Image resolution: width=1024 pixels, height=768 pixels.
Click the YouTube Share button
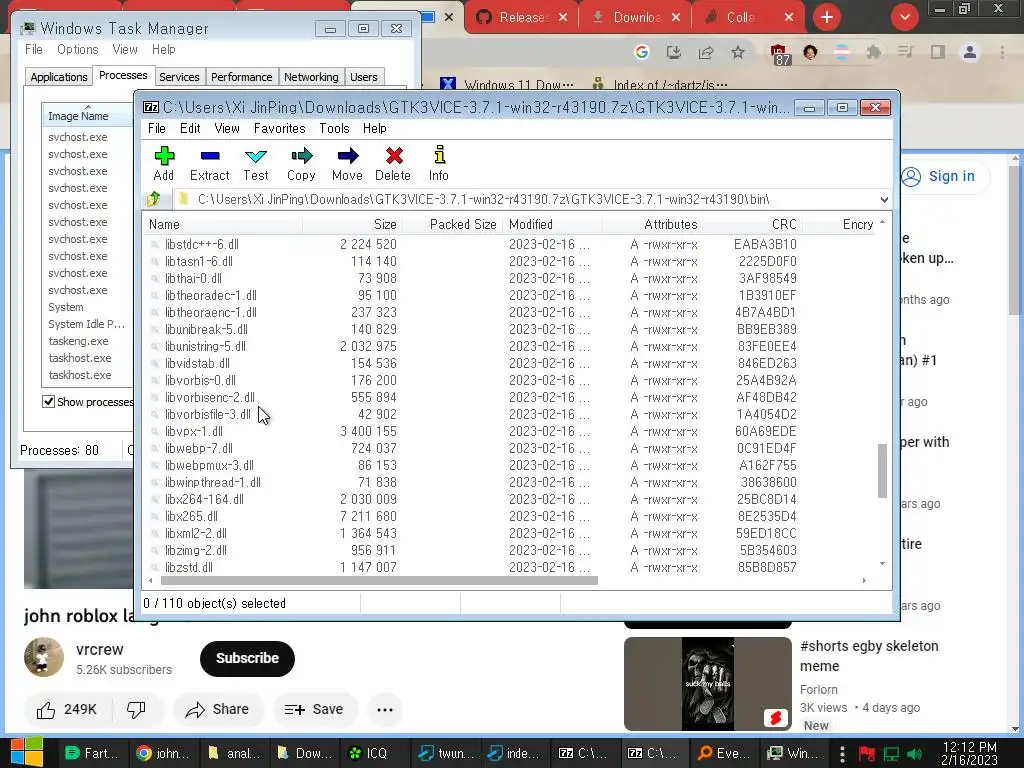[218, 710]
